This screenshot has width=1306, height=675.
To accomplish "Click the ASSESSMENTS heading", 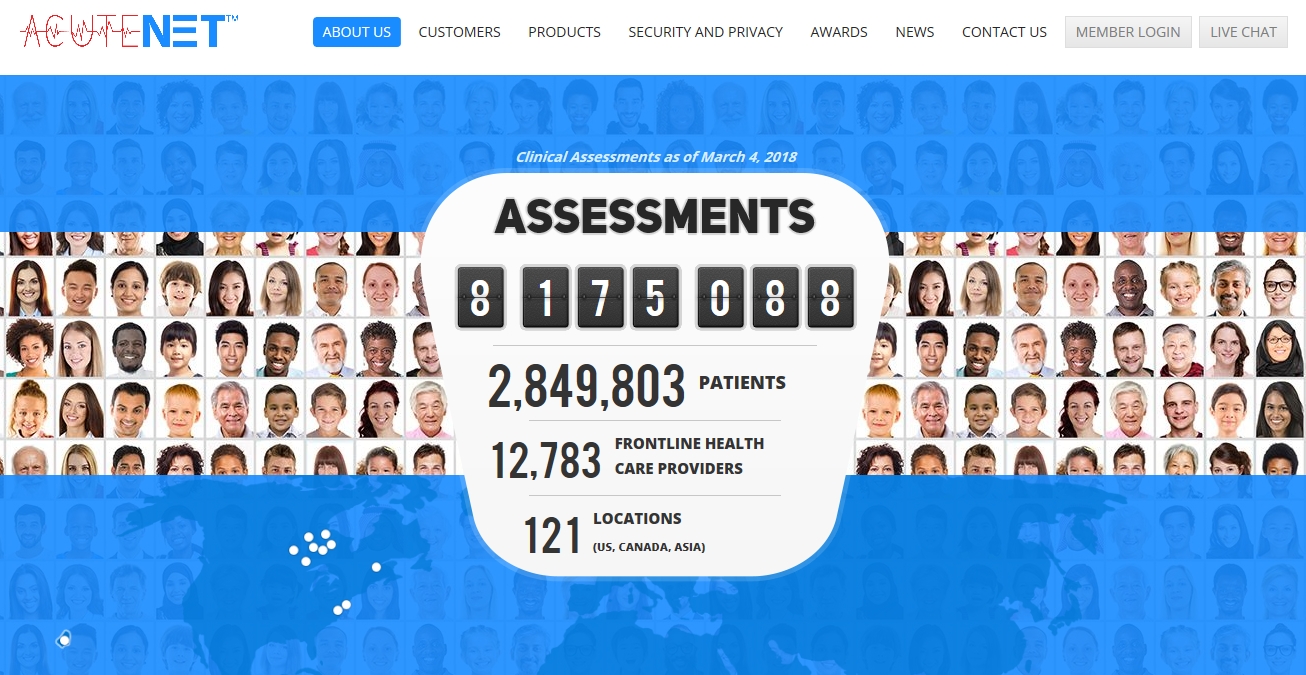I will click(655, 217).
